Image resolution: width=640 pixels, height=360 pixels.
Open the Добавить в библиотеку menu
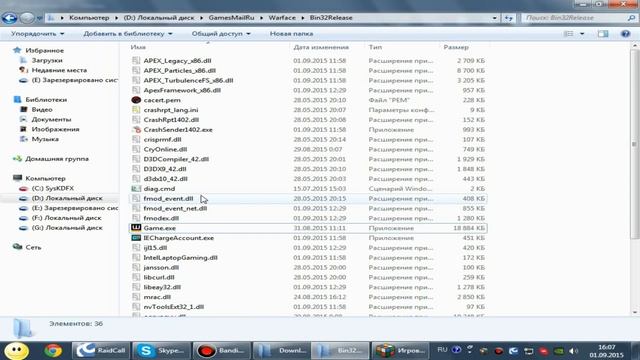point(128,34)
